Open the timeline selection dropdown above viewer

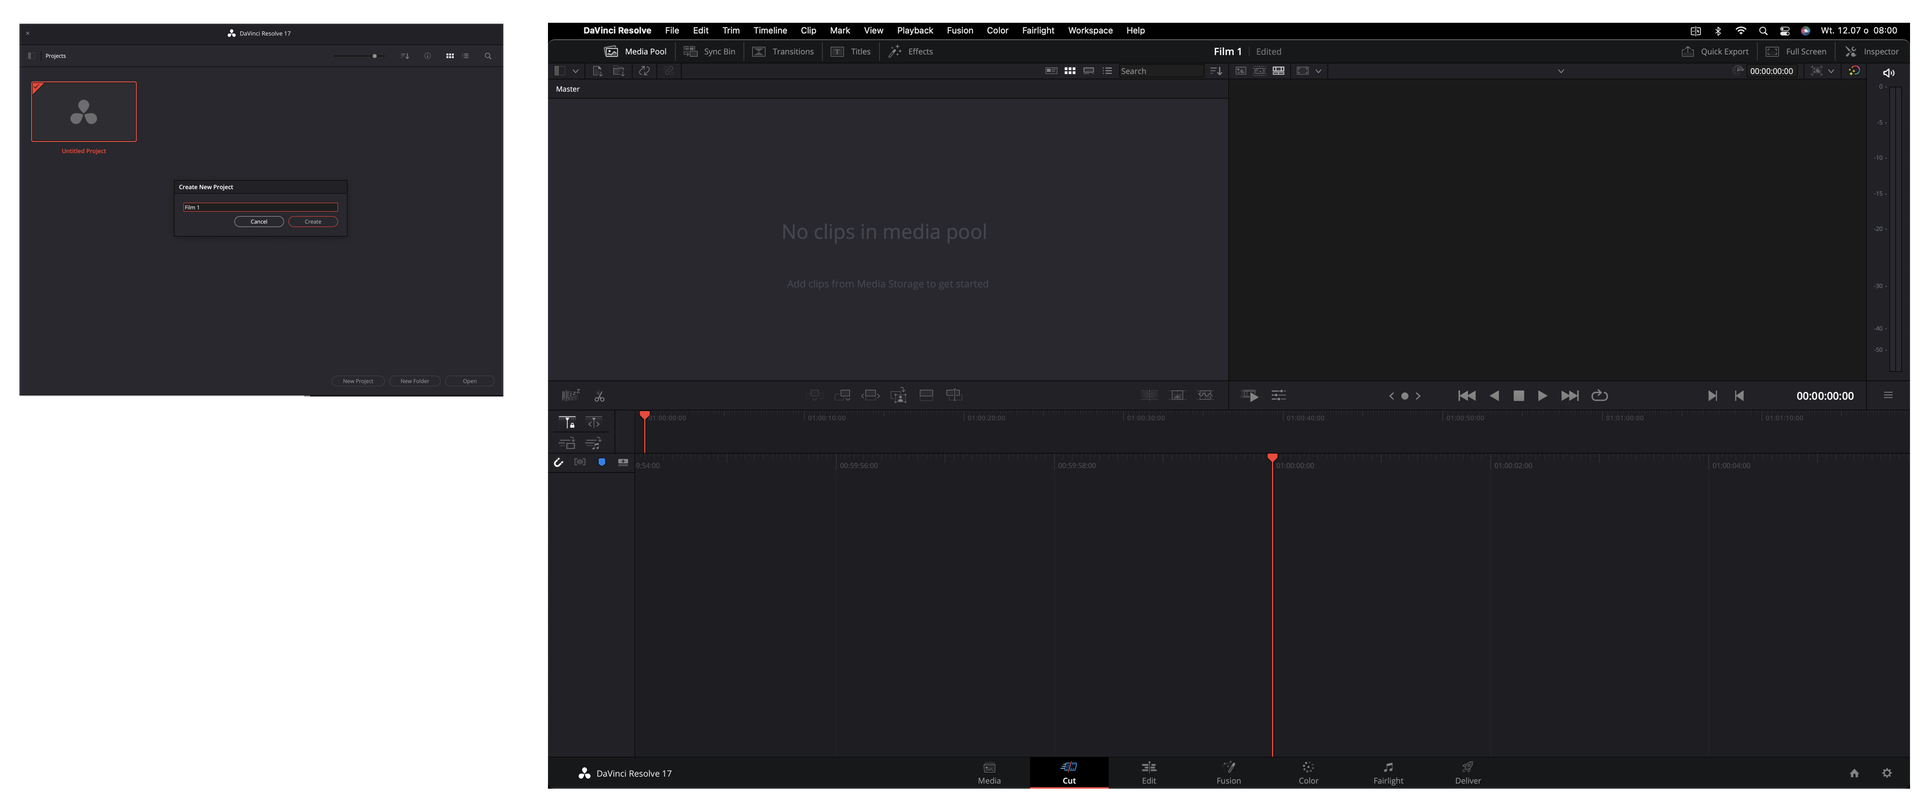pyautogui.click(x=1561, y=71)
